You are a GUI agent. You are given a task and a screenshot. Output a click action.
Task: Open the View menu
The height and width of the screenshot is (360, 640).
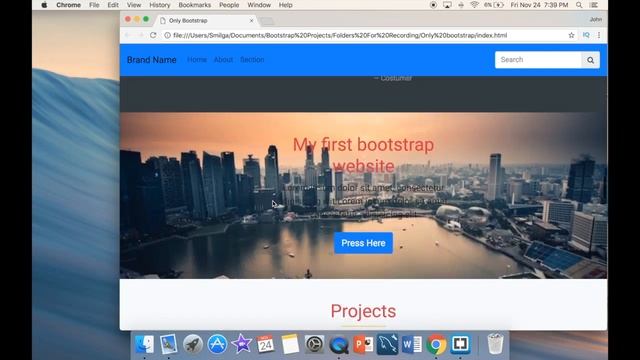[x=134, y=5]
